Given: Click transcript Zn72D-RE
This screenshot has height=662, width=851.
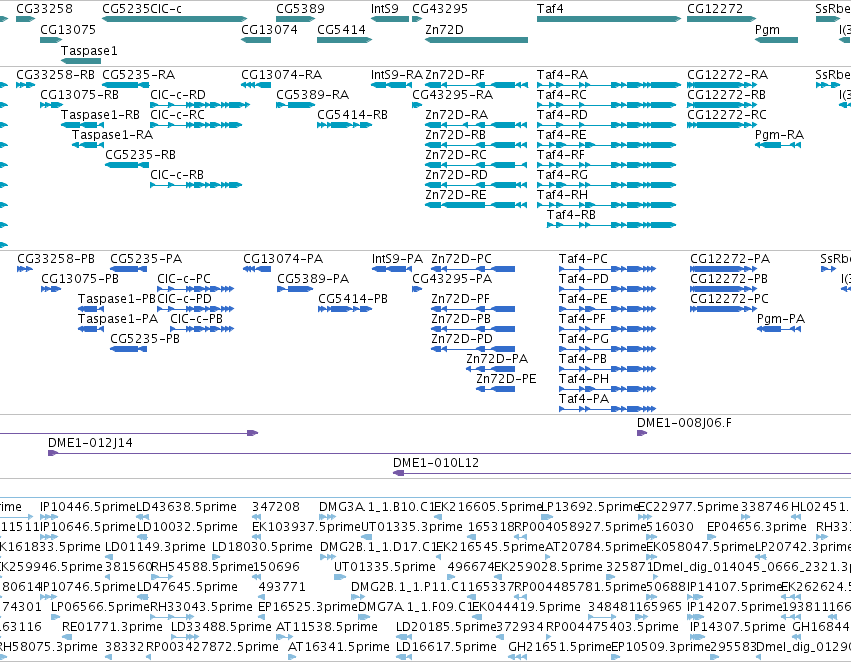Looking at the screenshot, I should [x=455, y=195].
